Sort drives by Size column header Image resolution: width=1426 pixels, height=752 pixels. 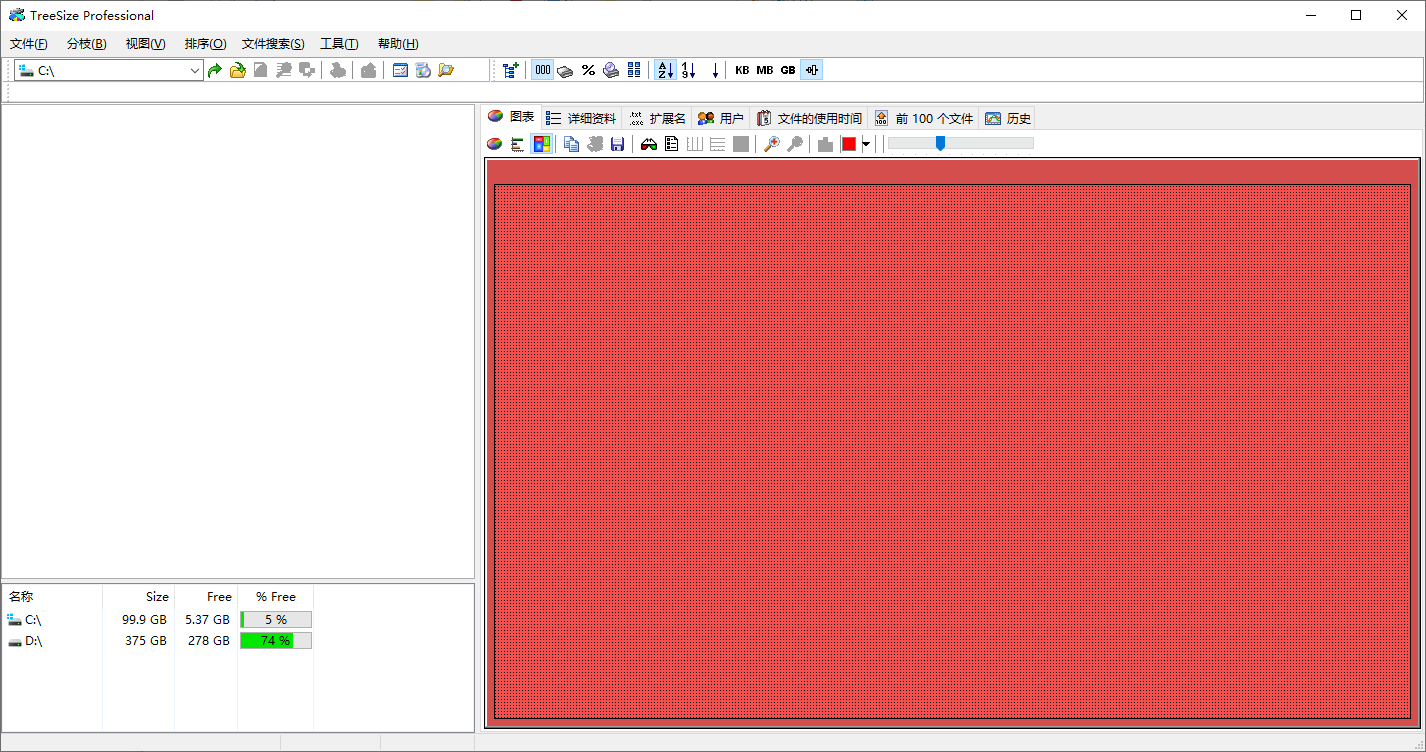point(139,596)
